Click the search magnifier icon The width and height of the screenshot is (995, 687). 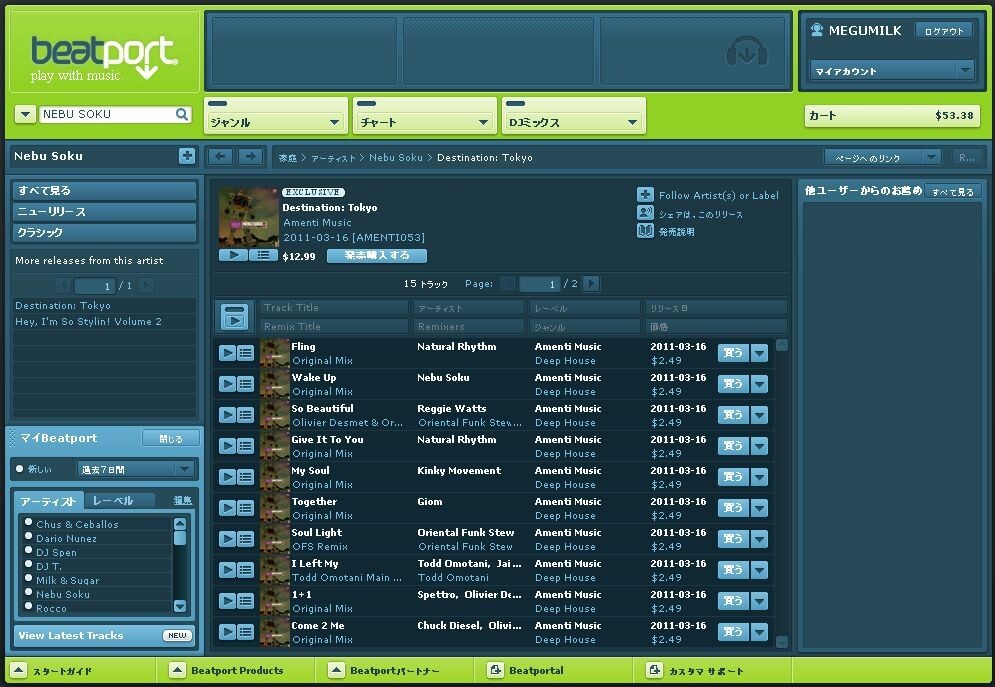[182, 114]
